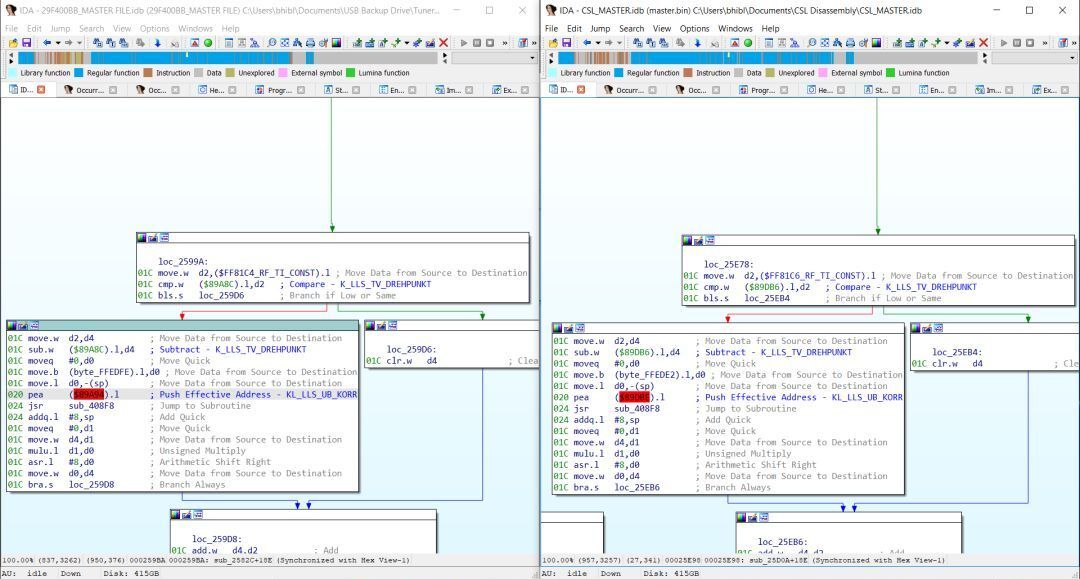Click print graph icon in CSL_MASTER toolbar
Screen dimensions: 1080x579
[851, 43]
